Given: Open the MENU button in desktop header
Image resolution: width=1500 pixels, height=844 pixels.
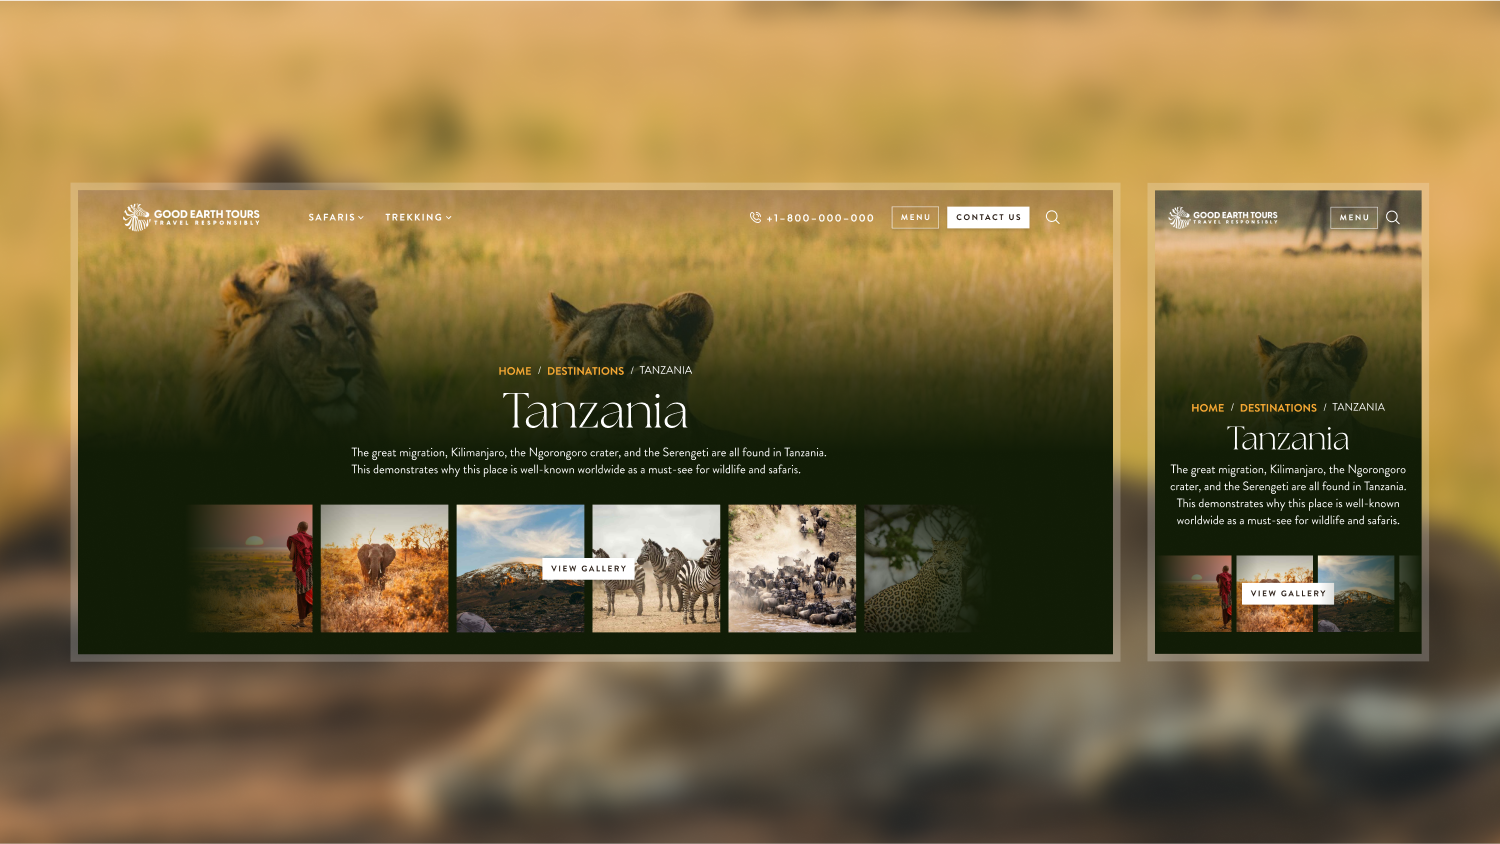Looking at the screenshot, I should pos(915,217).
